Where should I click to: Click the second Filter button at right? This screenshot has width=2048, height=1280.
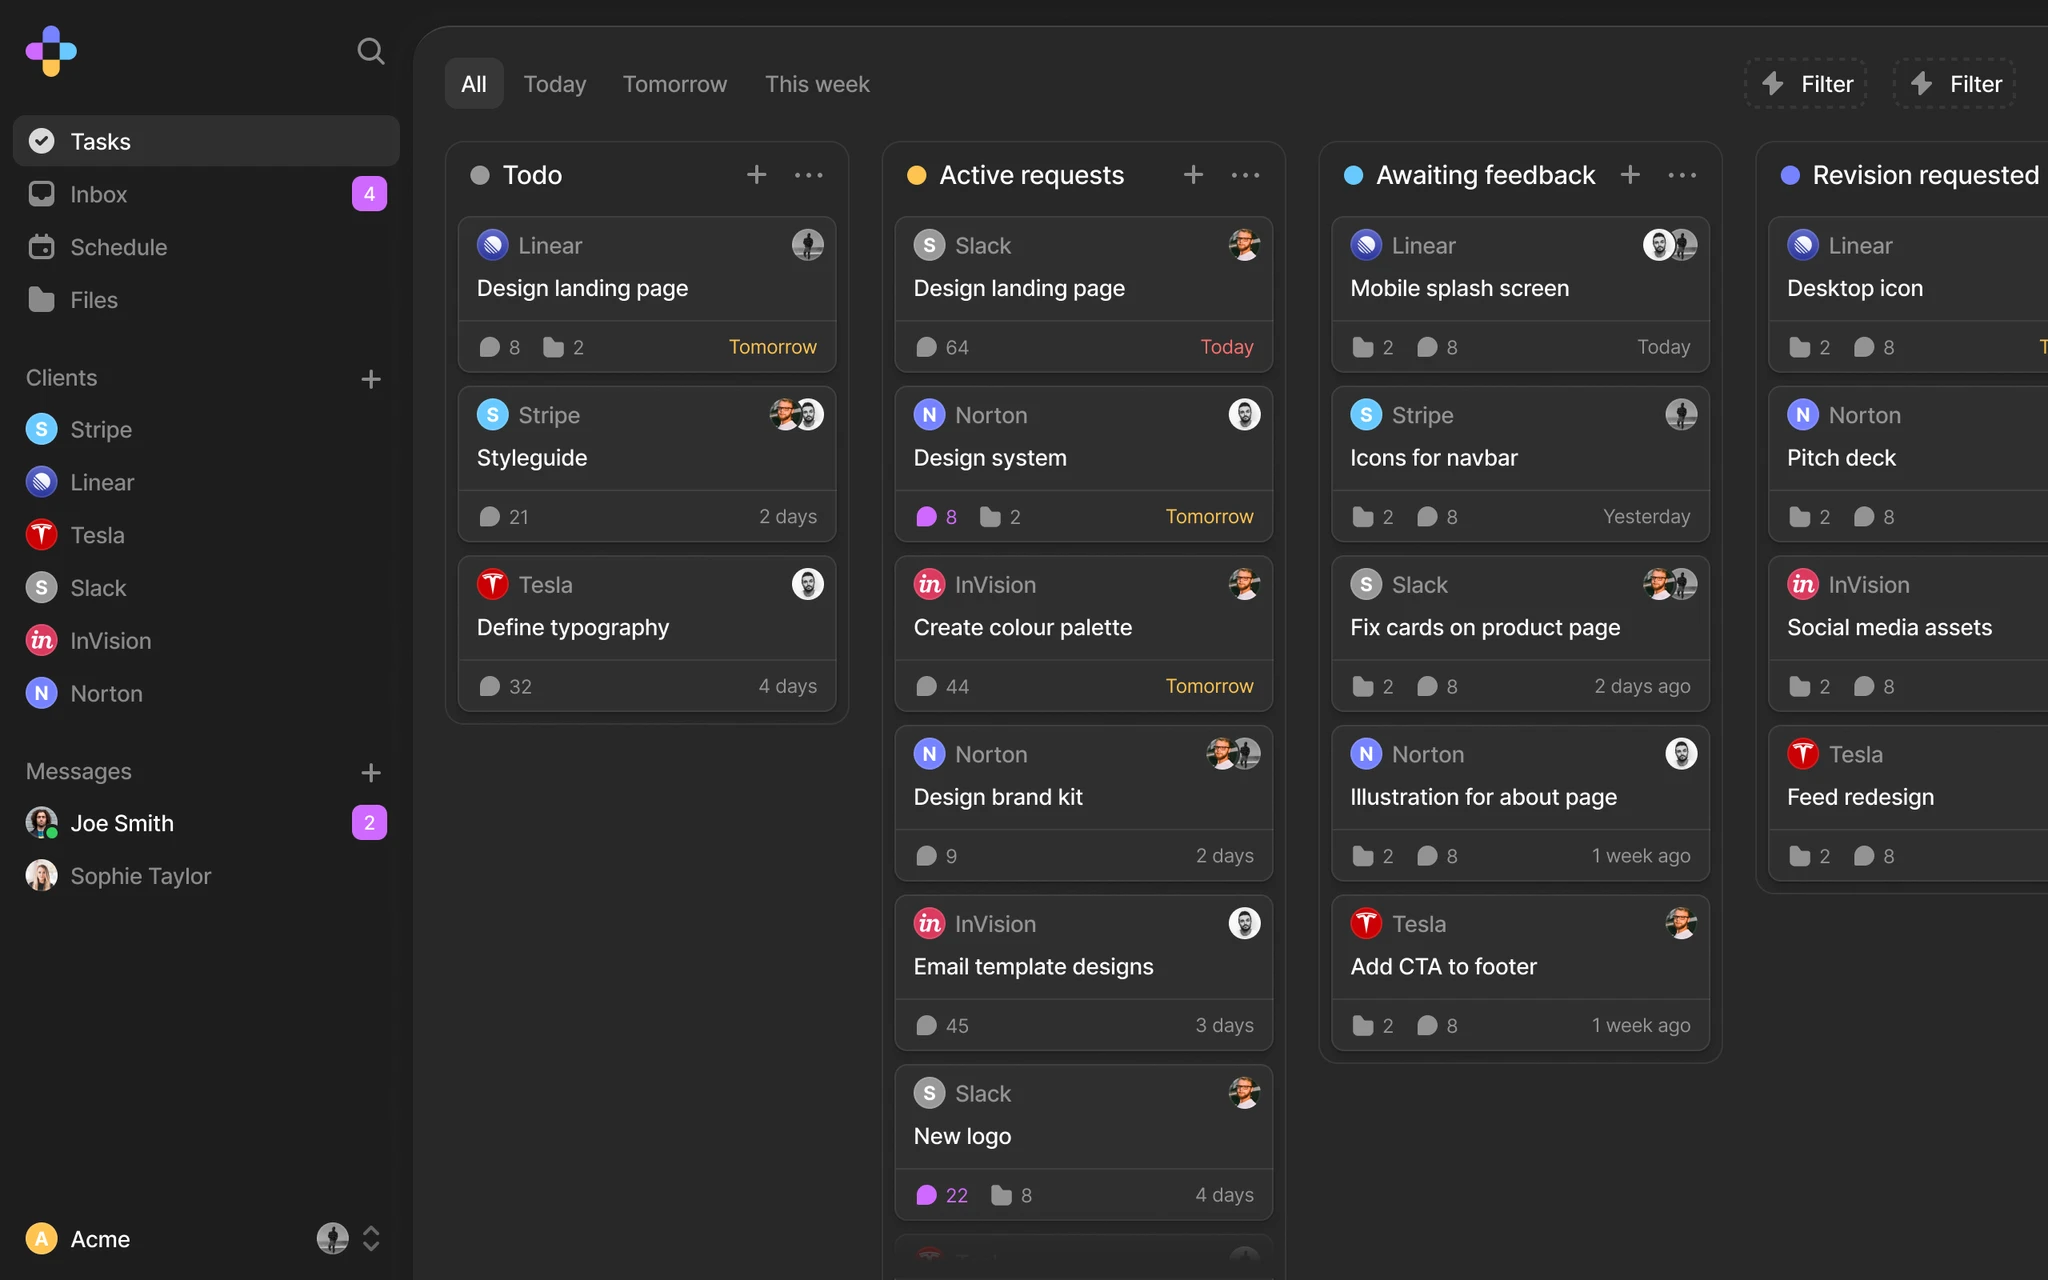pyautogui.click(x=1955, y=84)
